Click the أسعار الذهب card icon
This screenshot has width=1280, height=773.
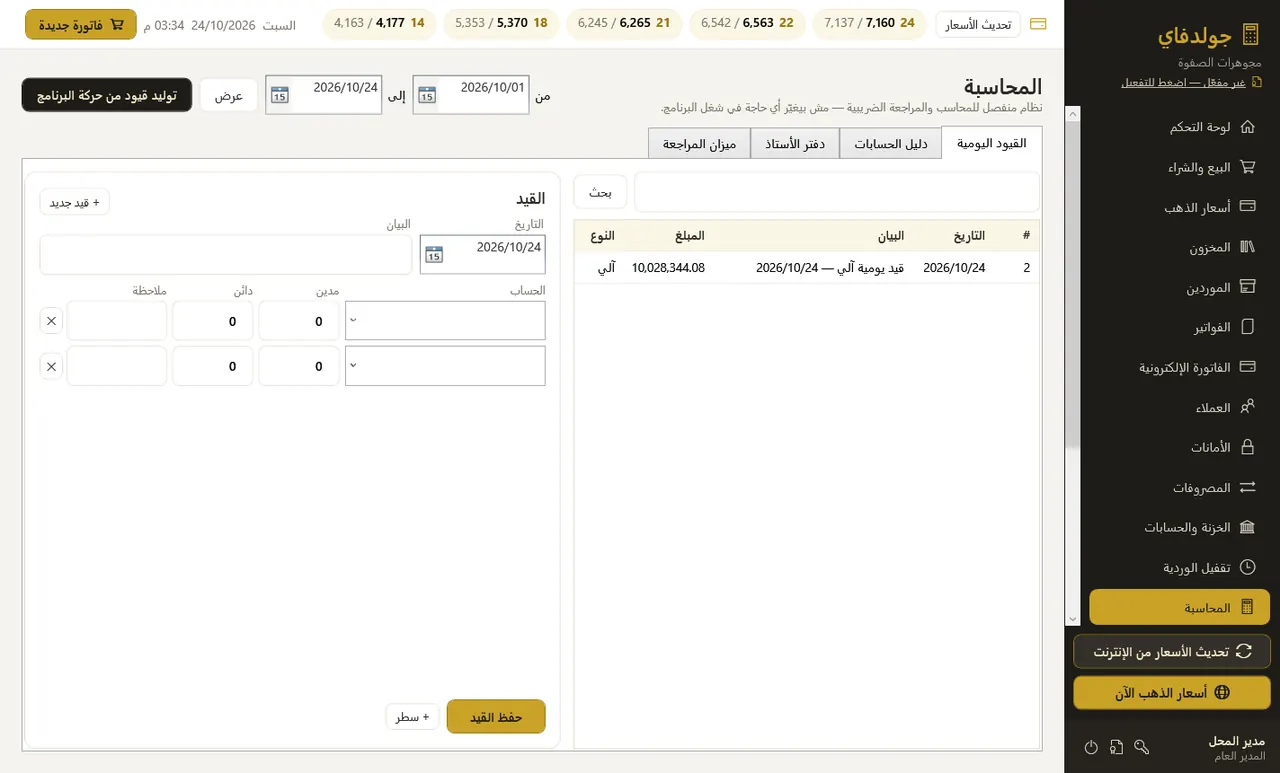coord(1247,207)
